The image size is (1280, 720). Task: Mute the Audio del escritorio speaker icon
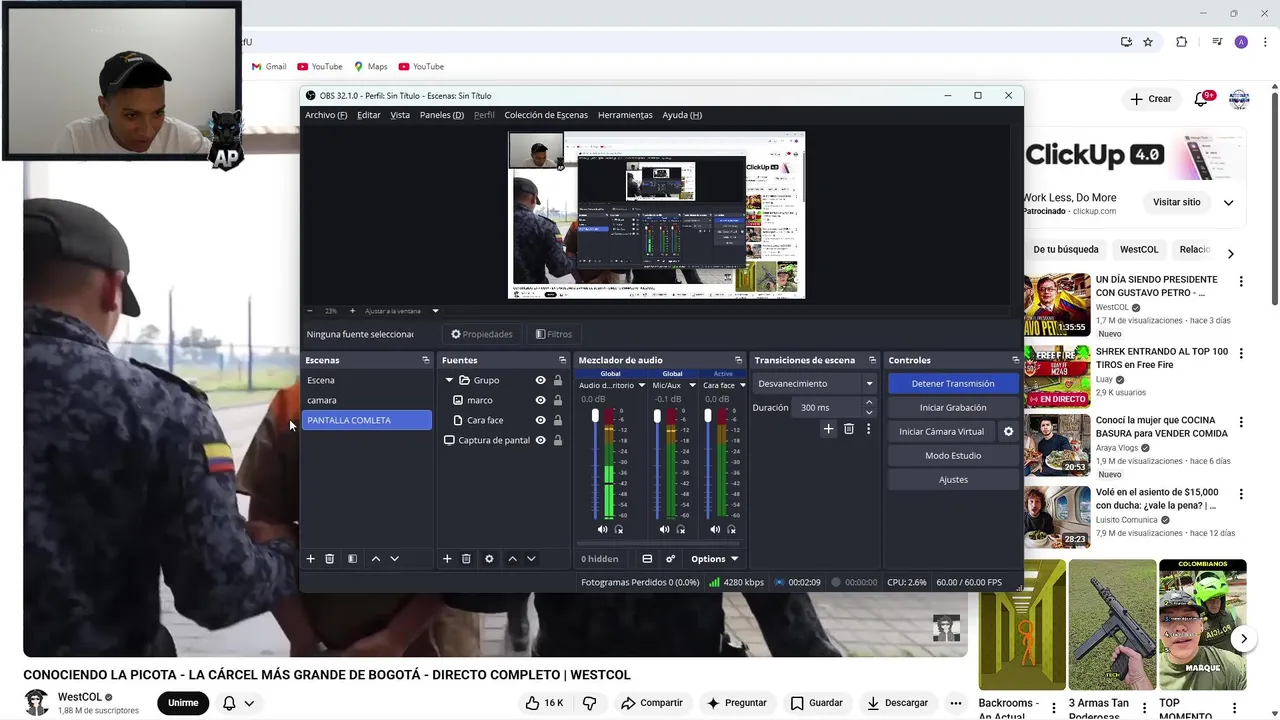coord(602,529)
